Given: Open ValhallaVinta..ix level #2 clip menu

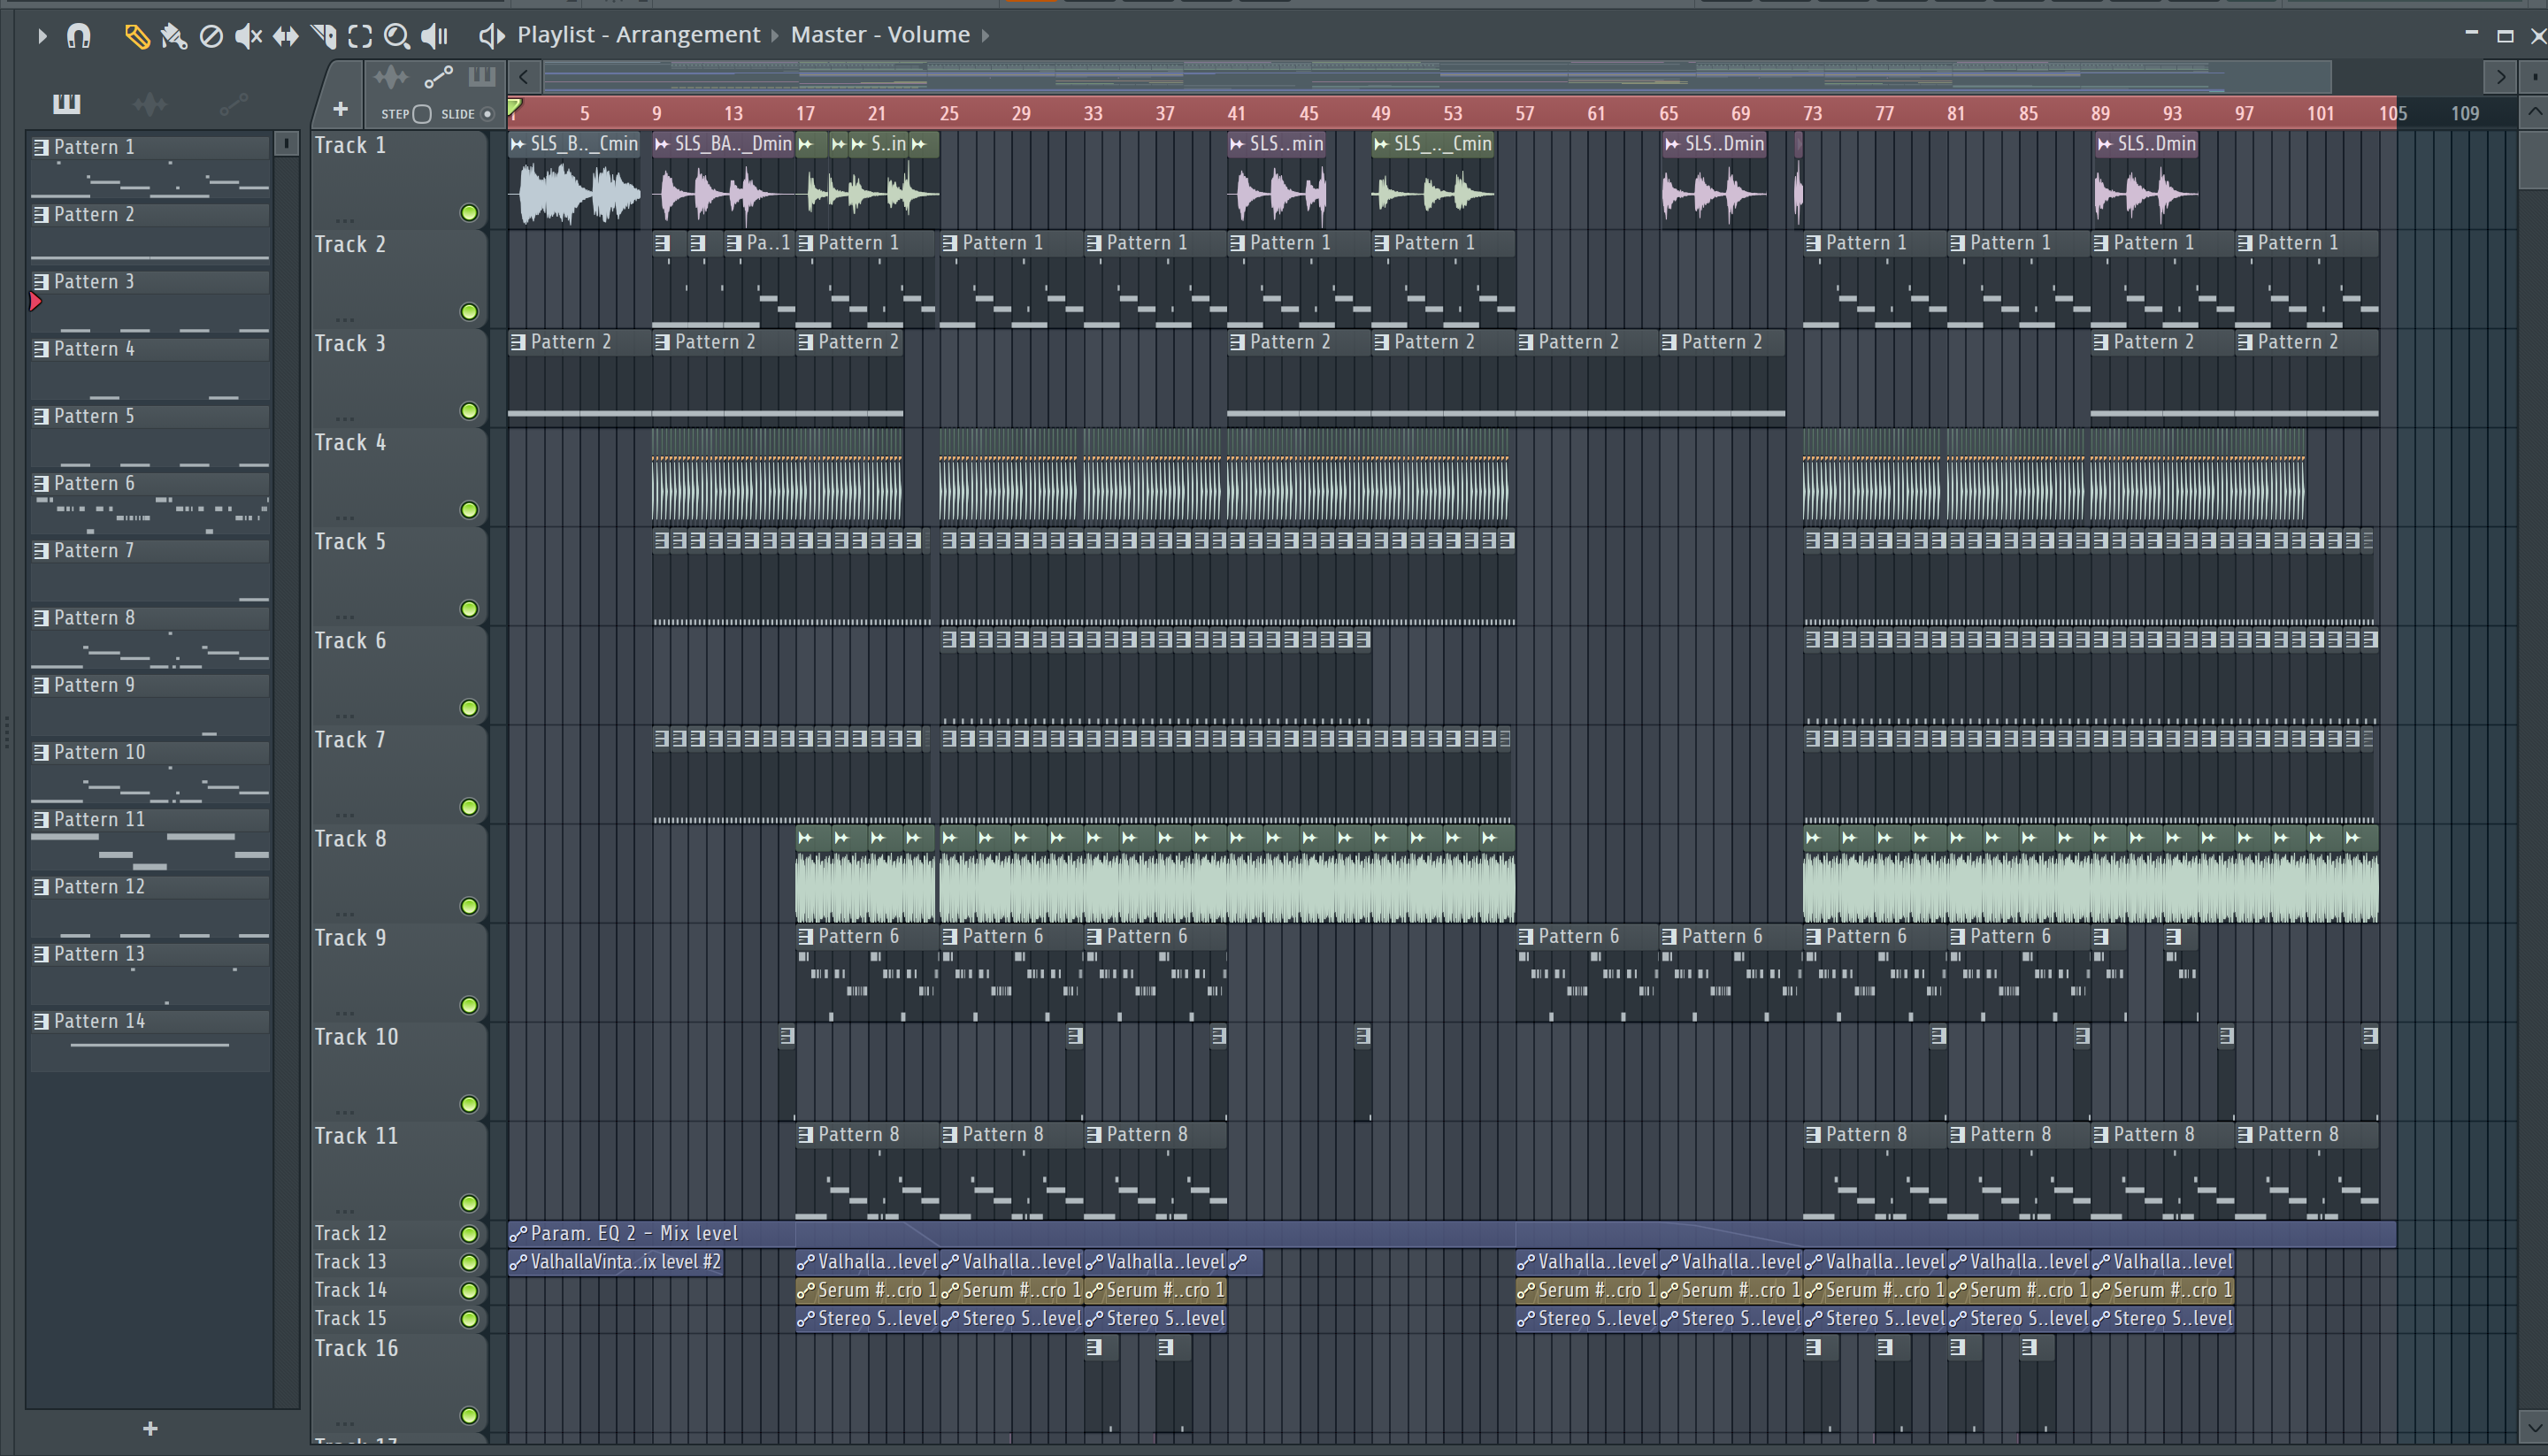Looking at the screenshot, I should (x=518, y=1262).
